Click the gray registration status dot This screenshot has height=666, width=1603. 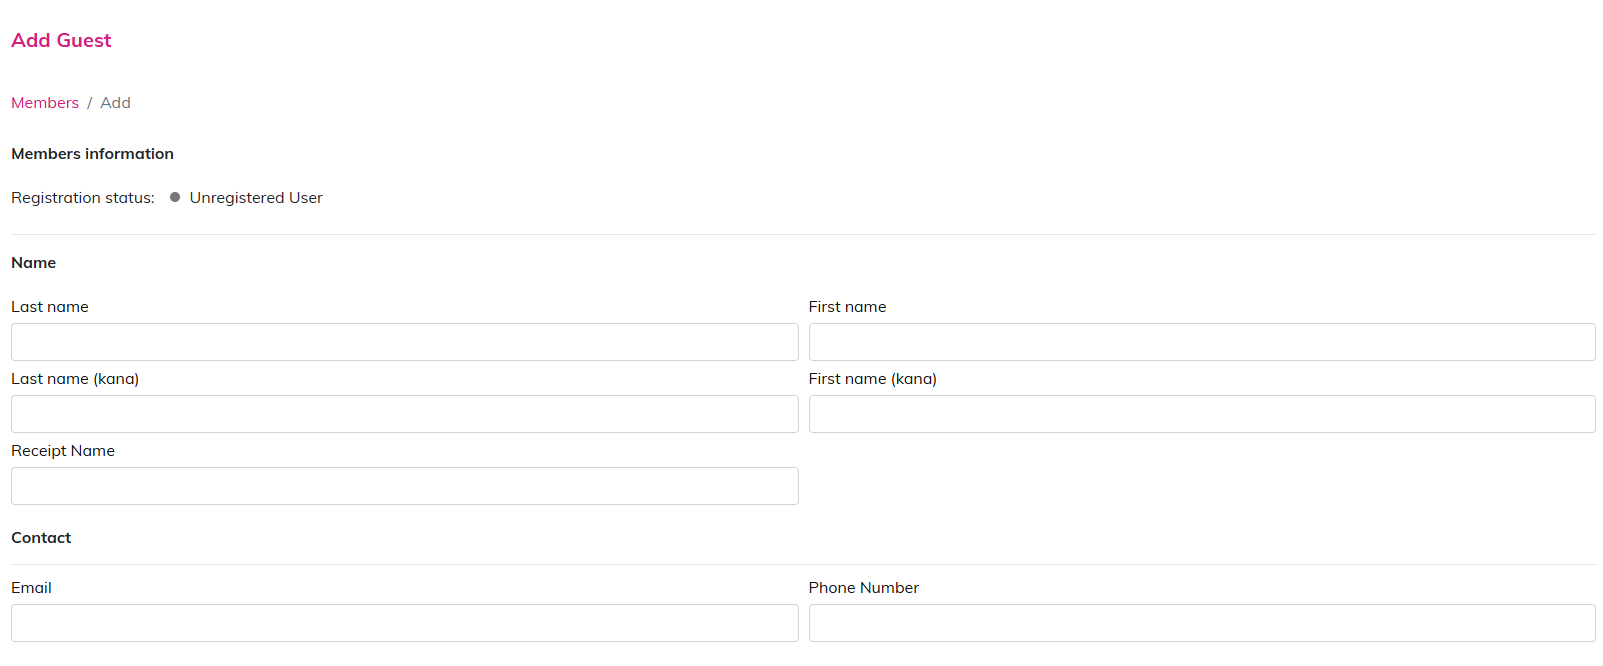click(175, 197)
